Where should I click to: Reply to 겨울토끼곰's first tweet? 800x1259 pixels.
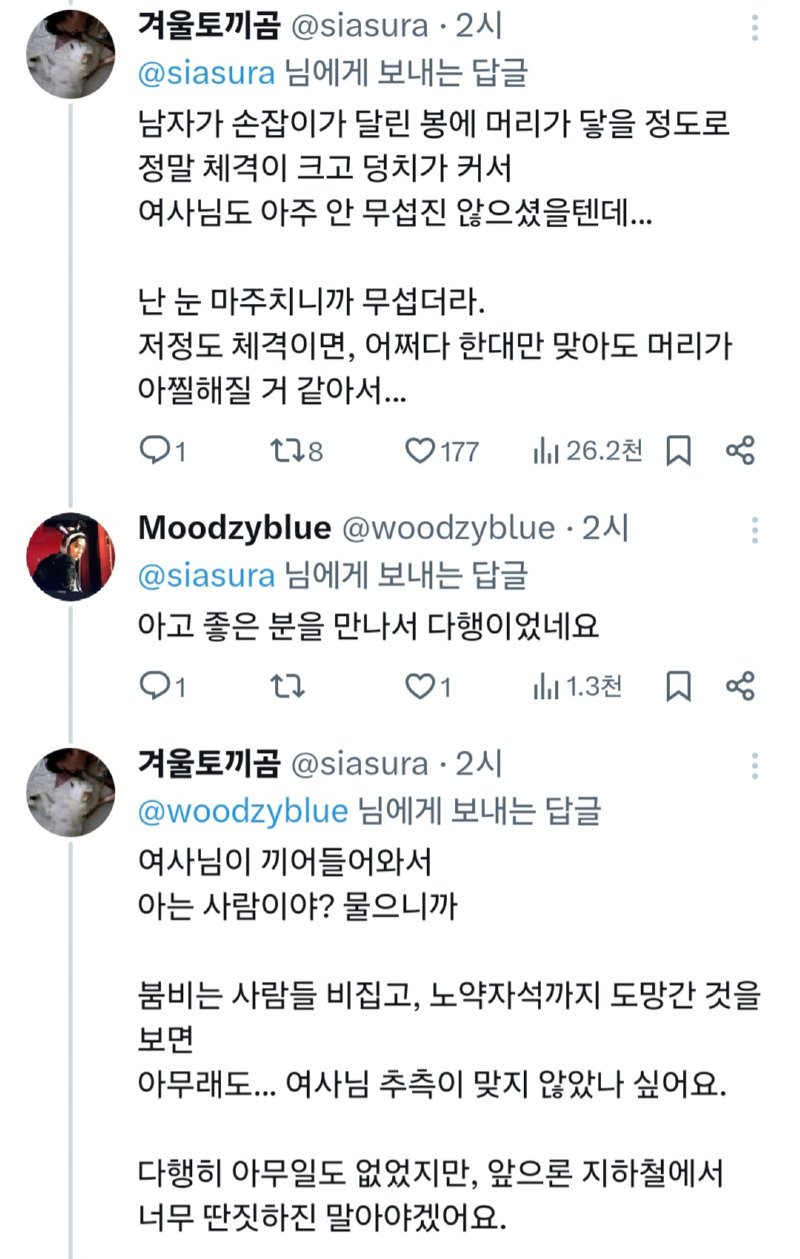(154, 450)
